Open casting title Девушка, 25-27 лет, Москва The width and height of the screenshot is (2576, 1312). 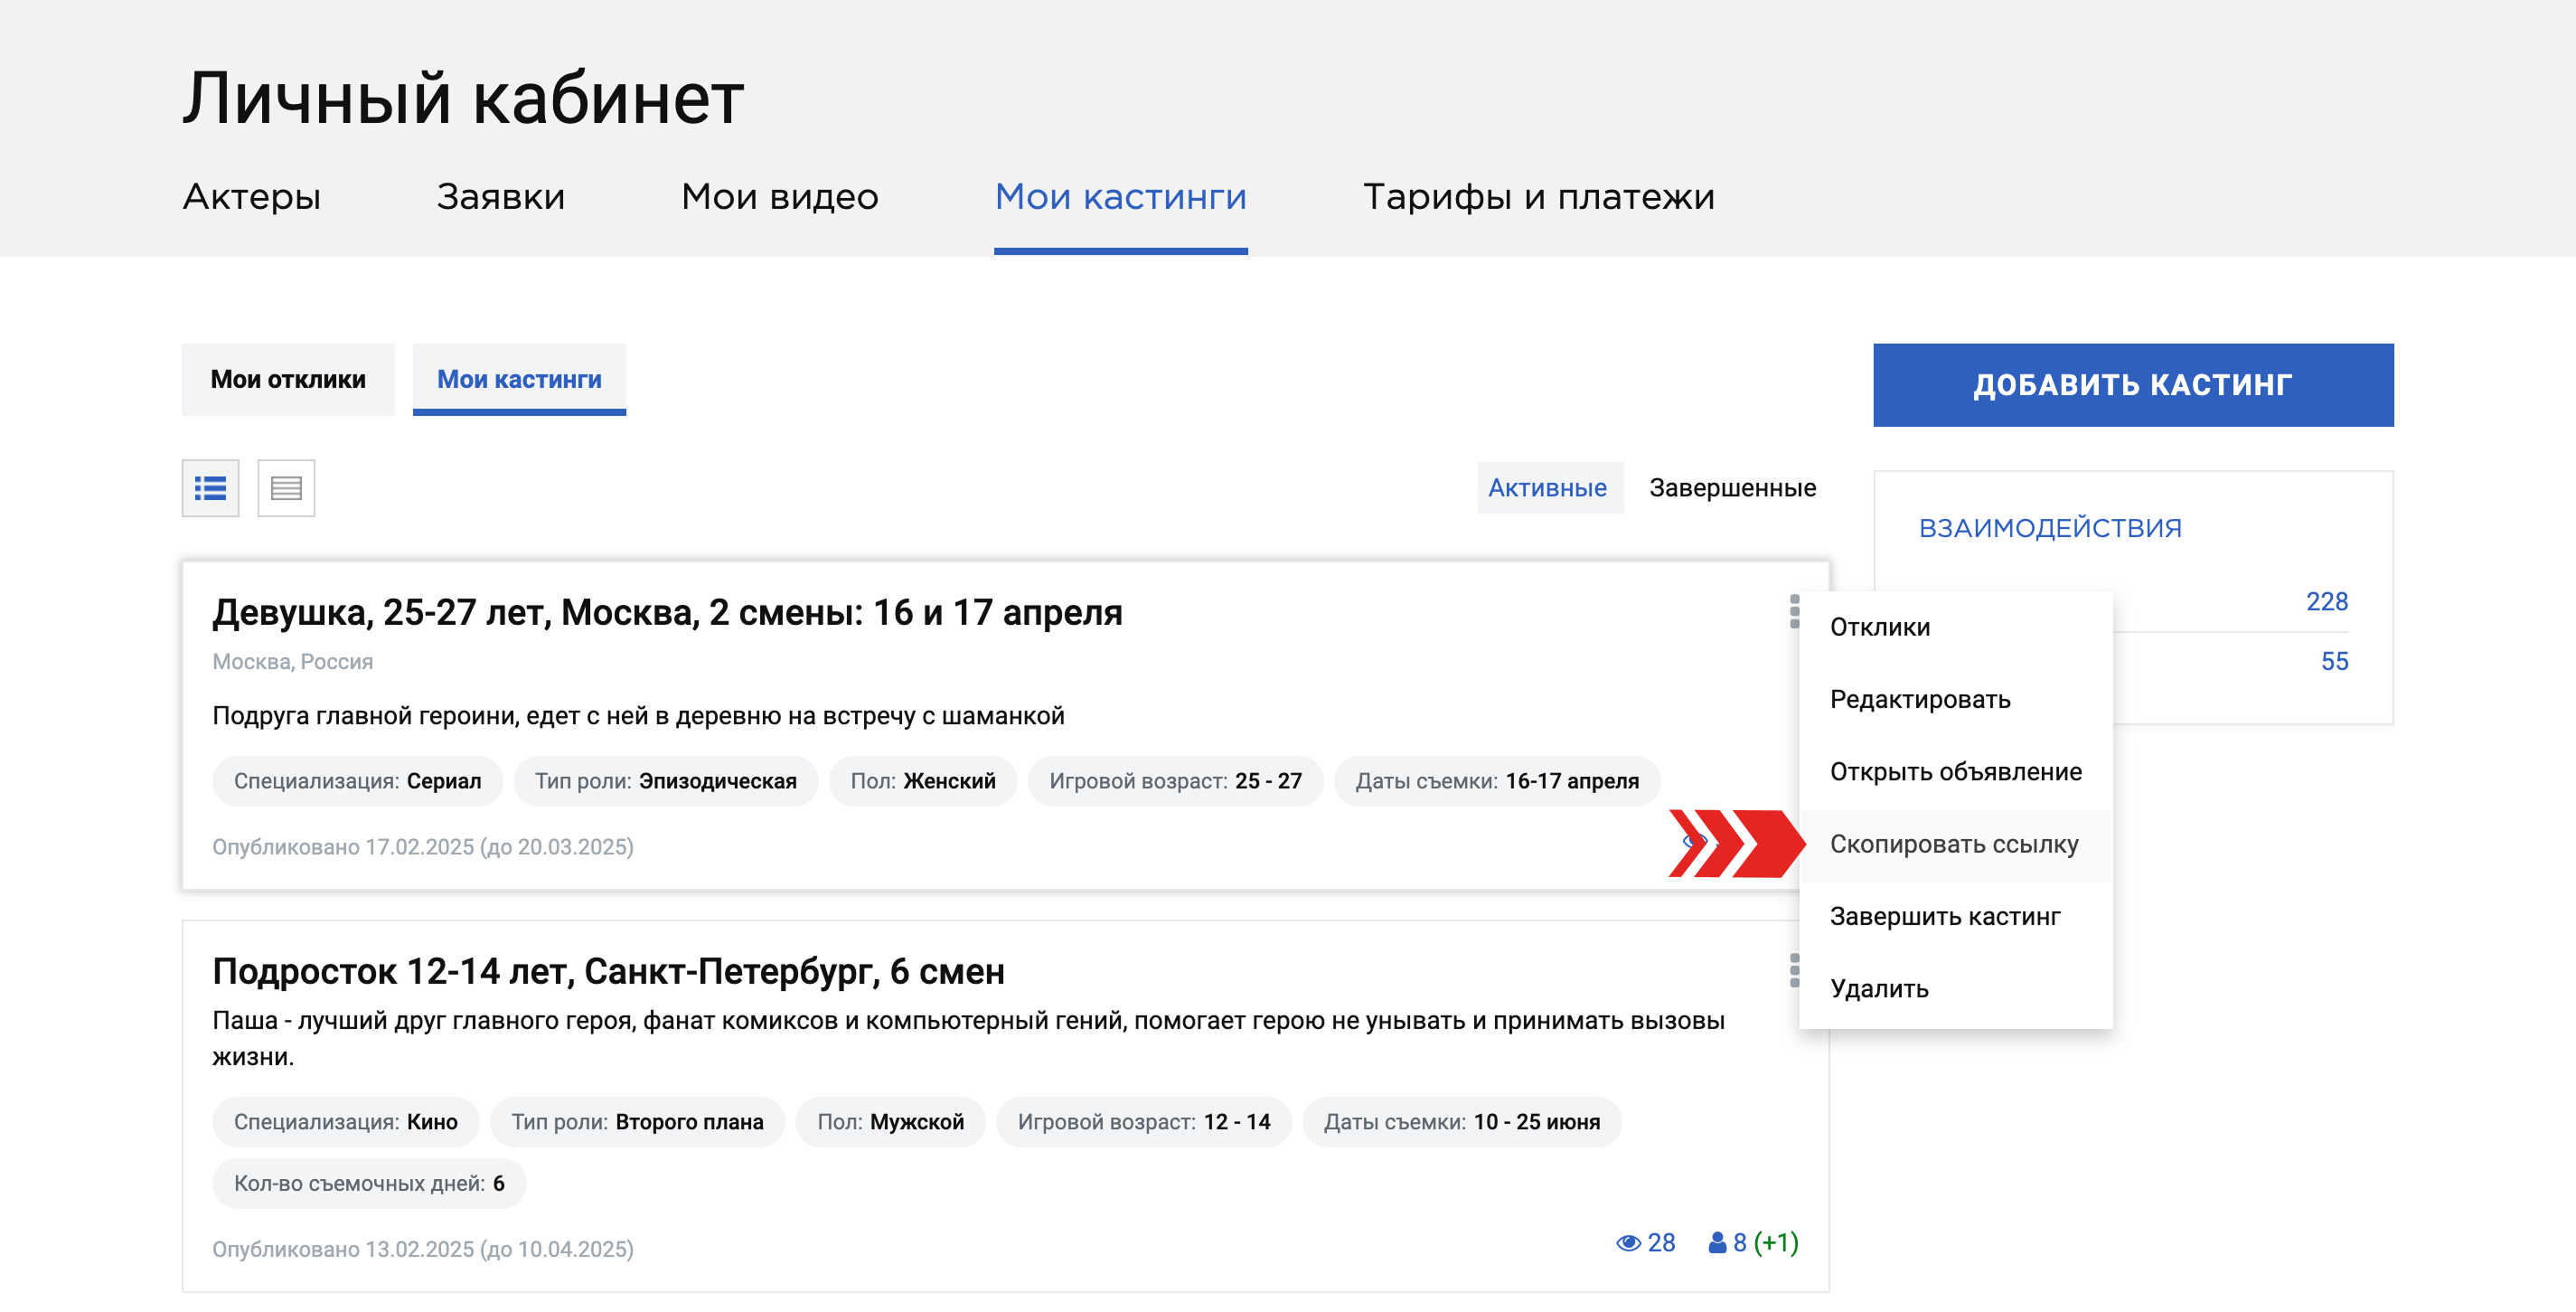(667, 612)
